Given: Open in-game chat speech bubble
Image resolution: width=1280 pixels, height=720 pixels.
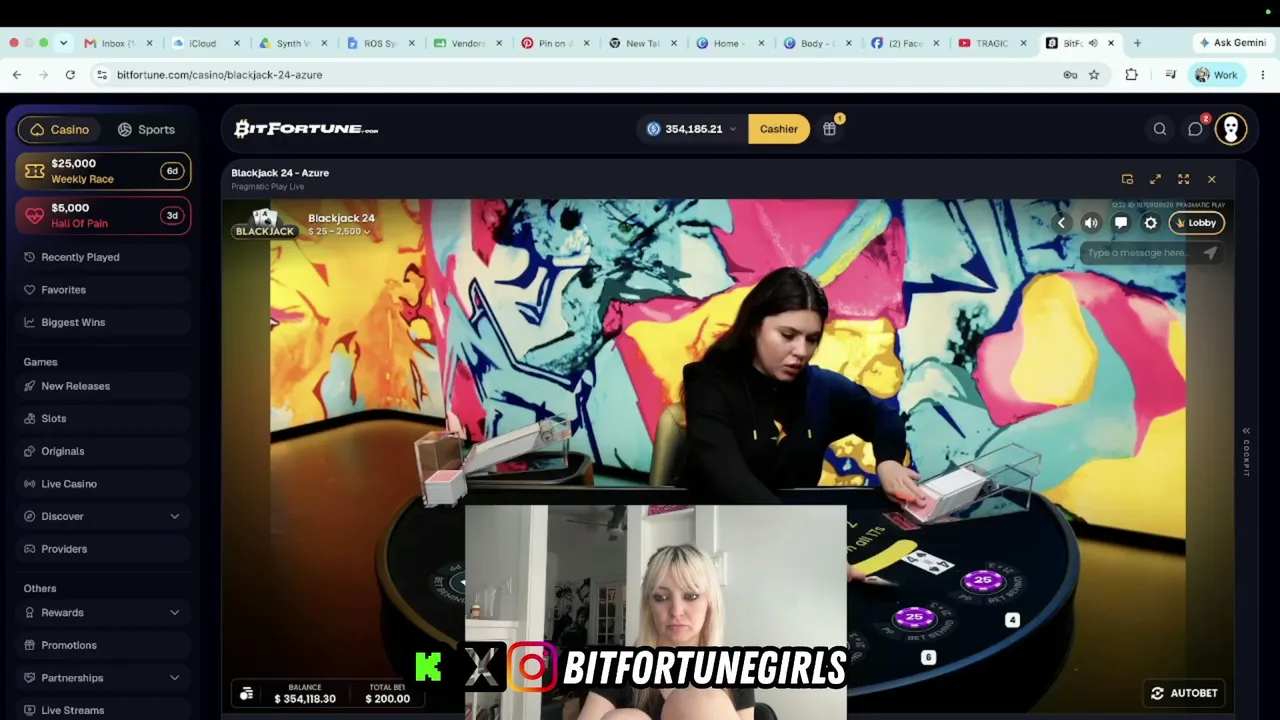Looking at the screenshot, I should coord(1121,223).
